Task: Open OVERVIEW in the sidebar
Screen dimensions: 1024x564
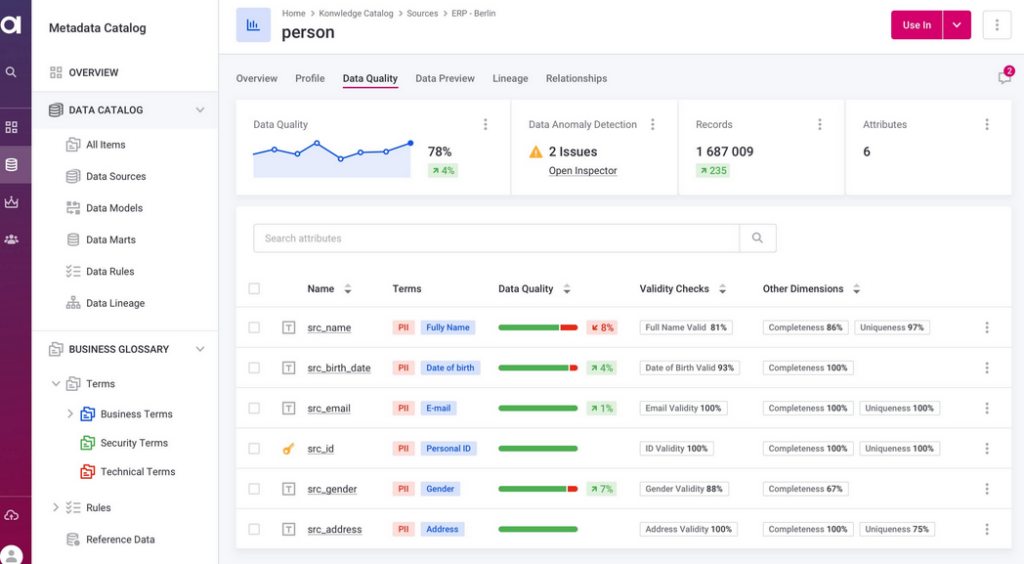Action: coord(93,72)
